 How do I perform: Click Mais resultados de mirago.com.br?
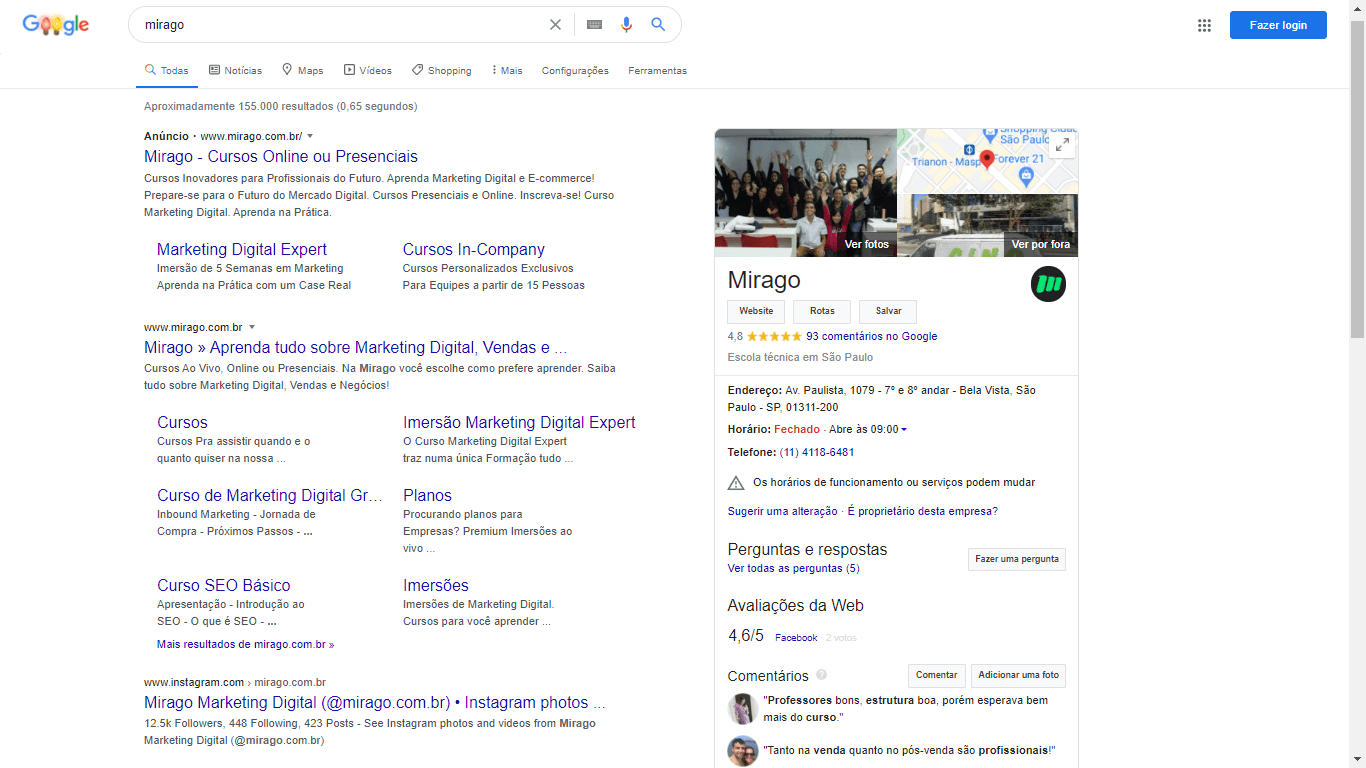[246, 645]
